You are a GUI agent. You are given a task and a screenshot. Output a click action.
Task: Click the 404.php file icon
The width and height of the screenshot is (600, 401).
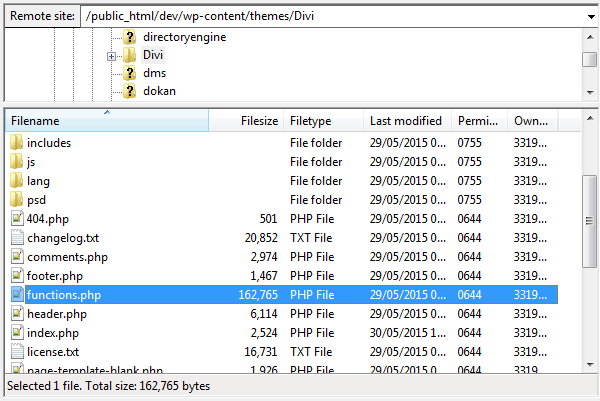point(17,218)
